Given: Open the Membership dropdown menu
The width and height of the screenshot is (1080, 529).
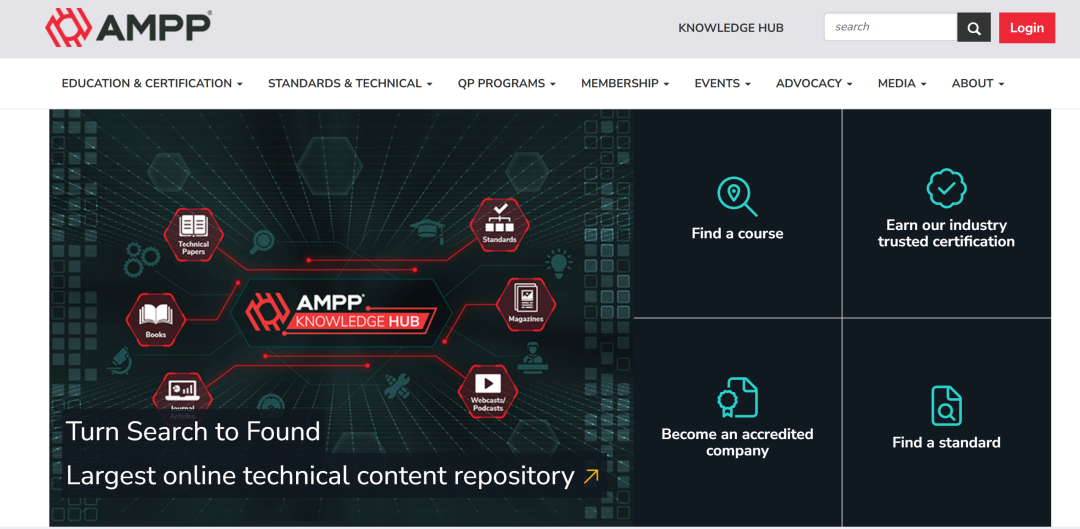Looking at the screenshot, I should (x=625, y=83).
